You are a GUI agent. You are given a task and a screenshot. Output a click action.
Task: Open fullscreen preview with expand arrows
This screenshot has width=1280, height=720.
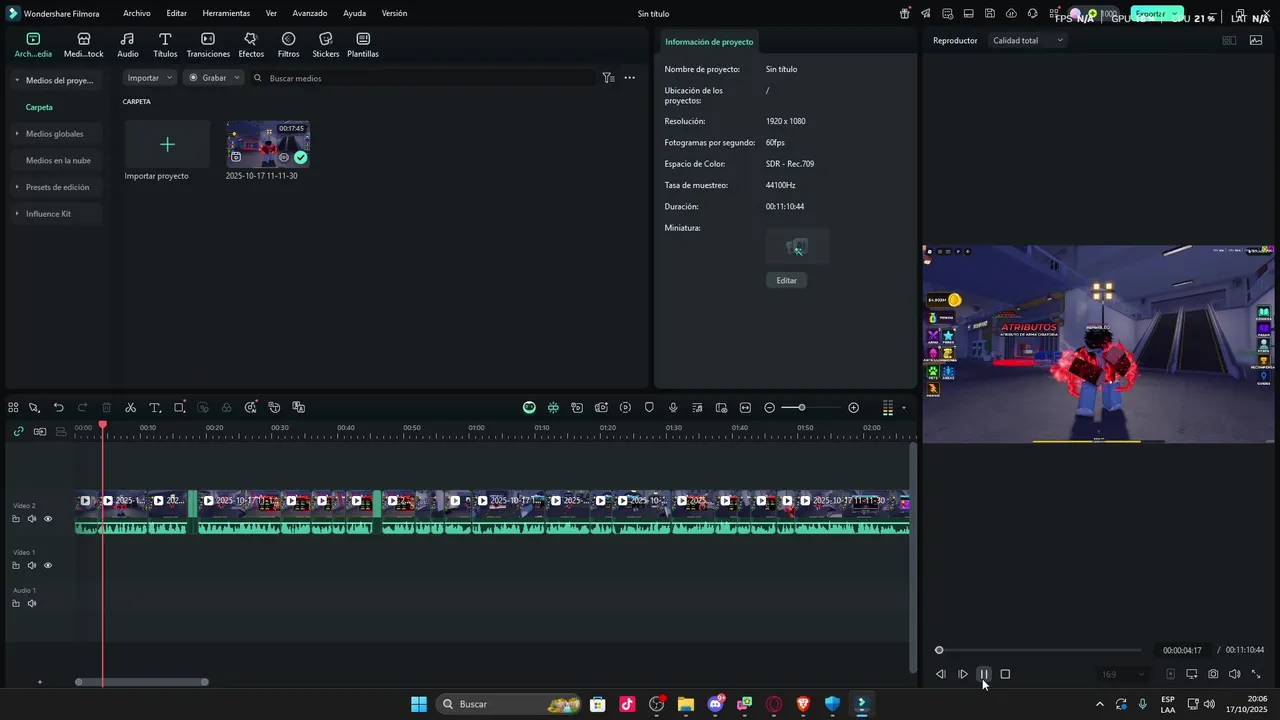pos(1256,674)
